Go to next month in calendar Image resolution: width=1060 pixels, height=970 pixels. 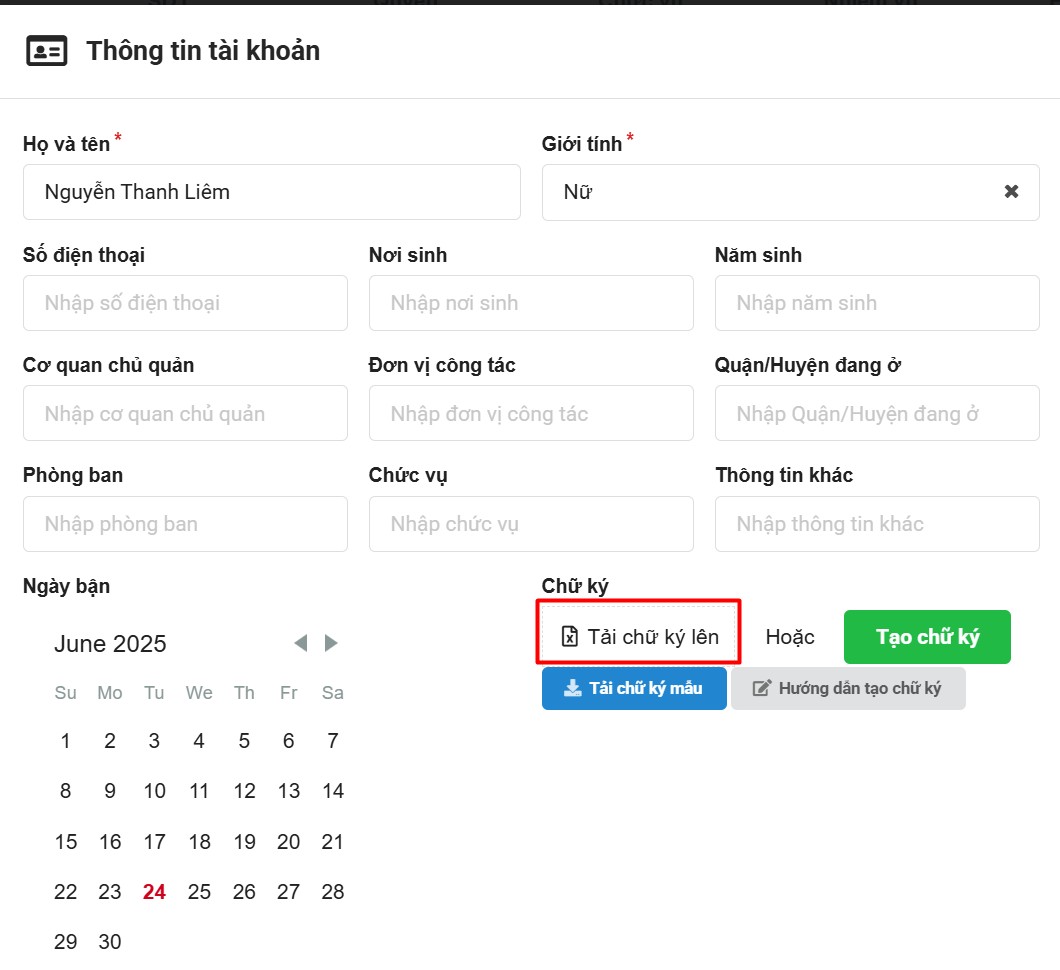332,643
